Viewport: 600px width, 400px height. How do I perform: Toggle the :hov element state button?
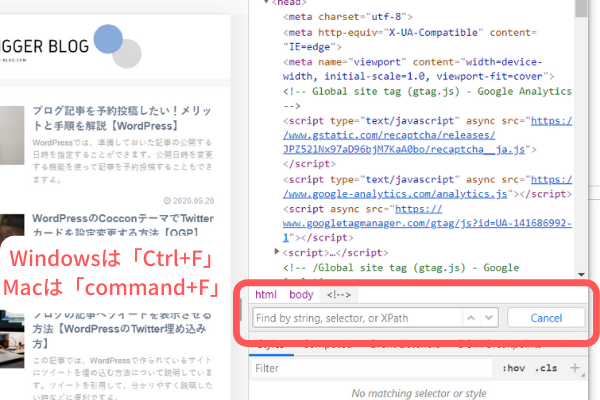(x=513, y=368)
